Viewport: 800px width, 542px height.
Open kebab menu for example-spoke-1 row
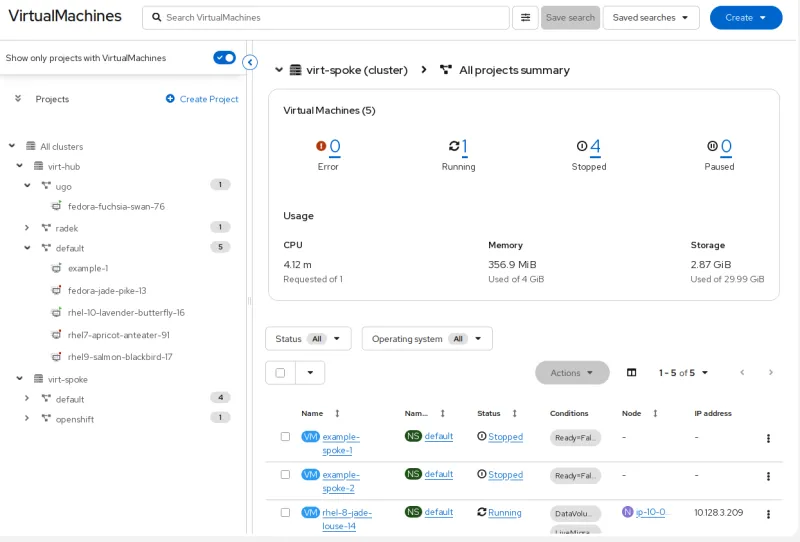coord(768,438)
